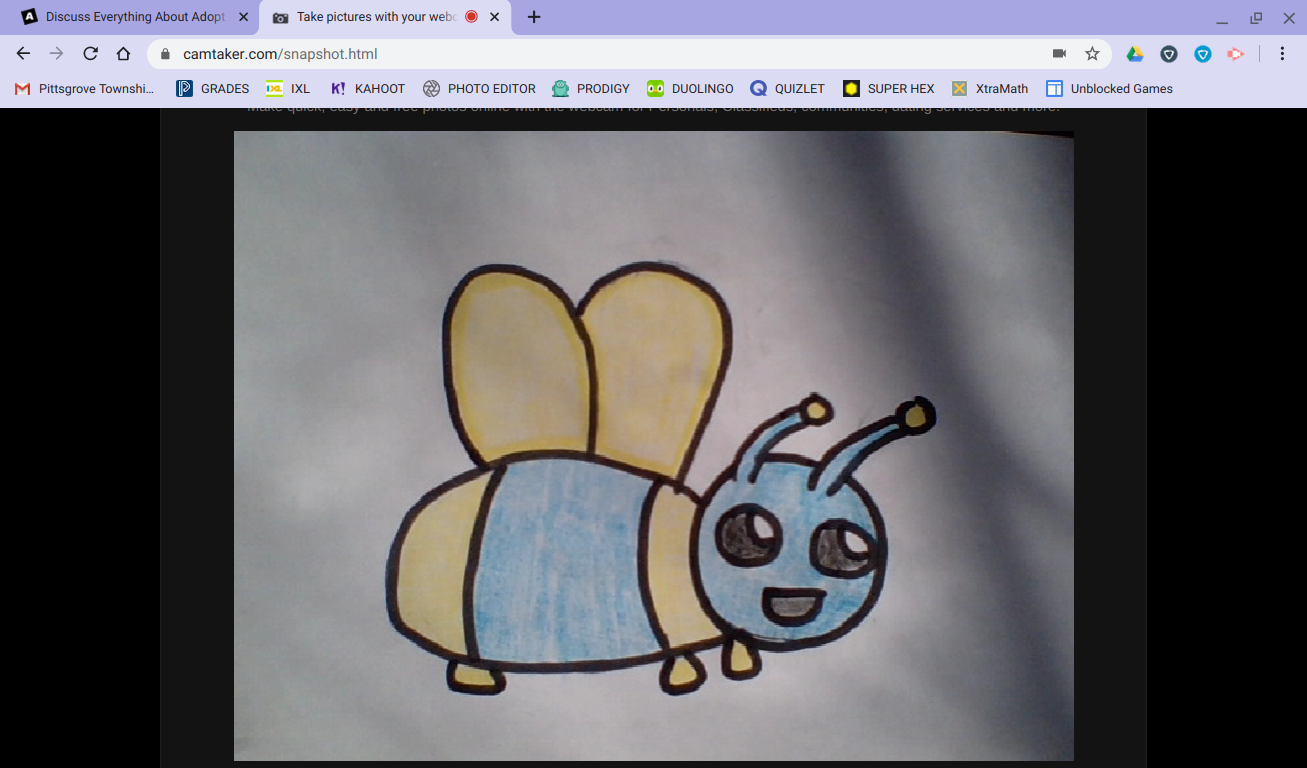
Task: Open the GRADES bookmark
Action: coord(213,89)
